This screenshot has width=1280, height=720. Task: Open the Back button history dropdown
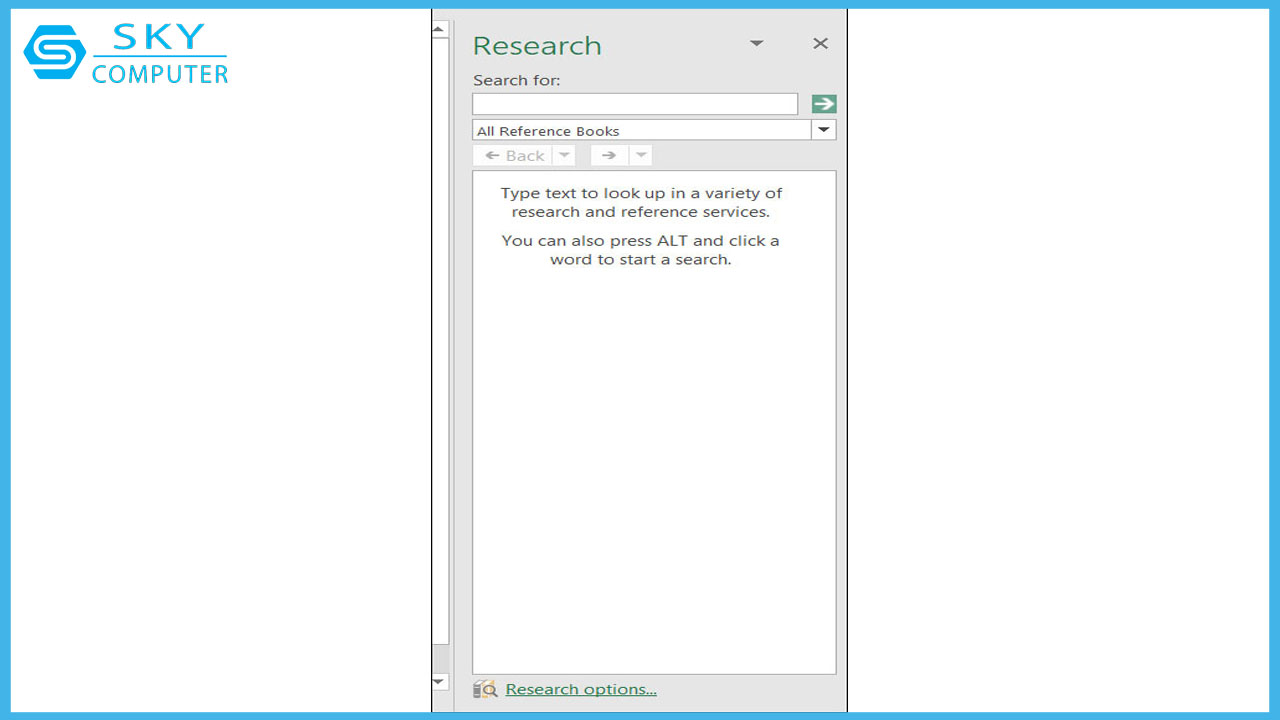(x=564, y=155)
